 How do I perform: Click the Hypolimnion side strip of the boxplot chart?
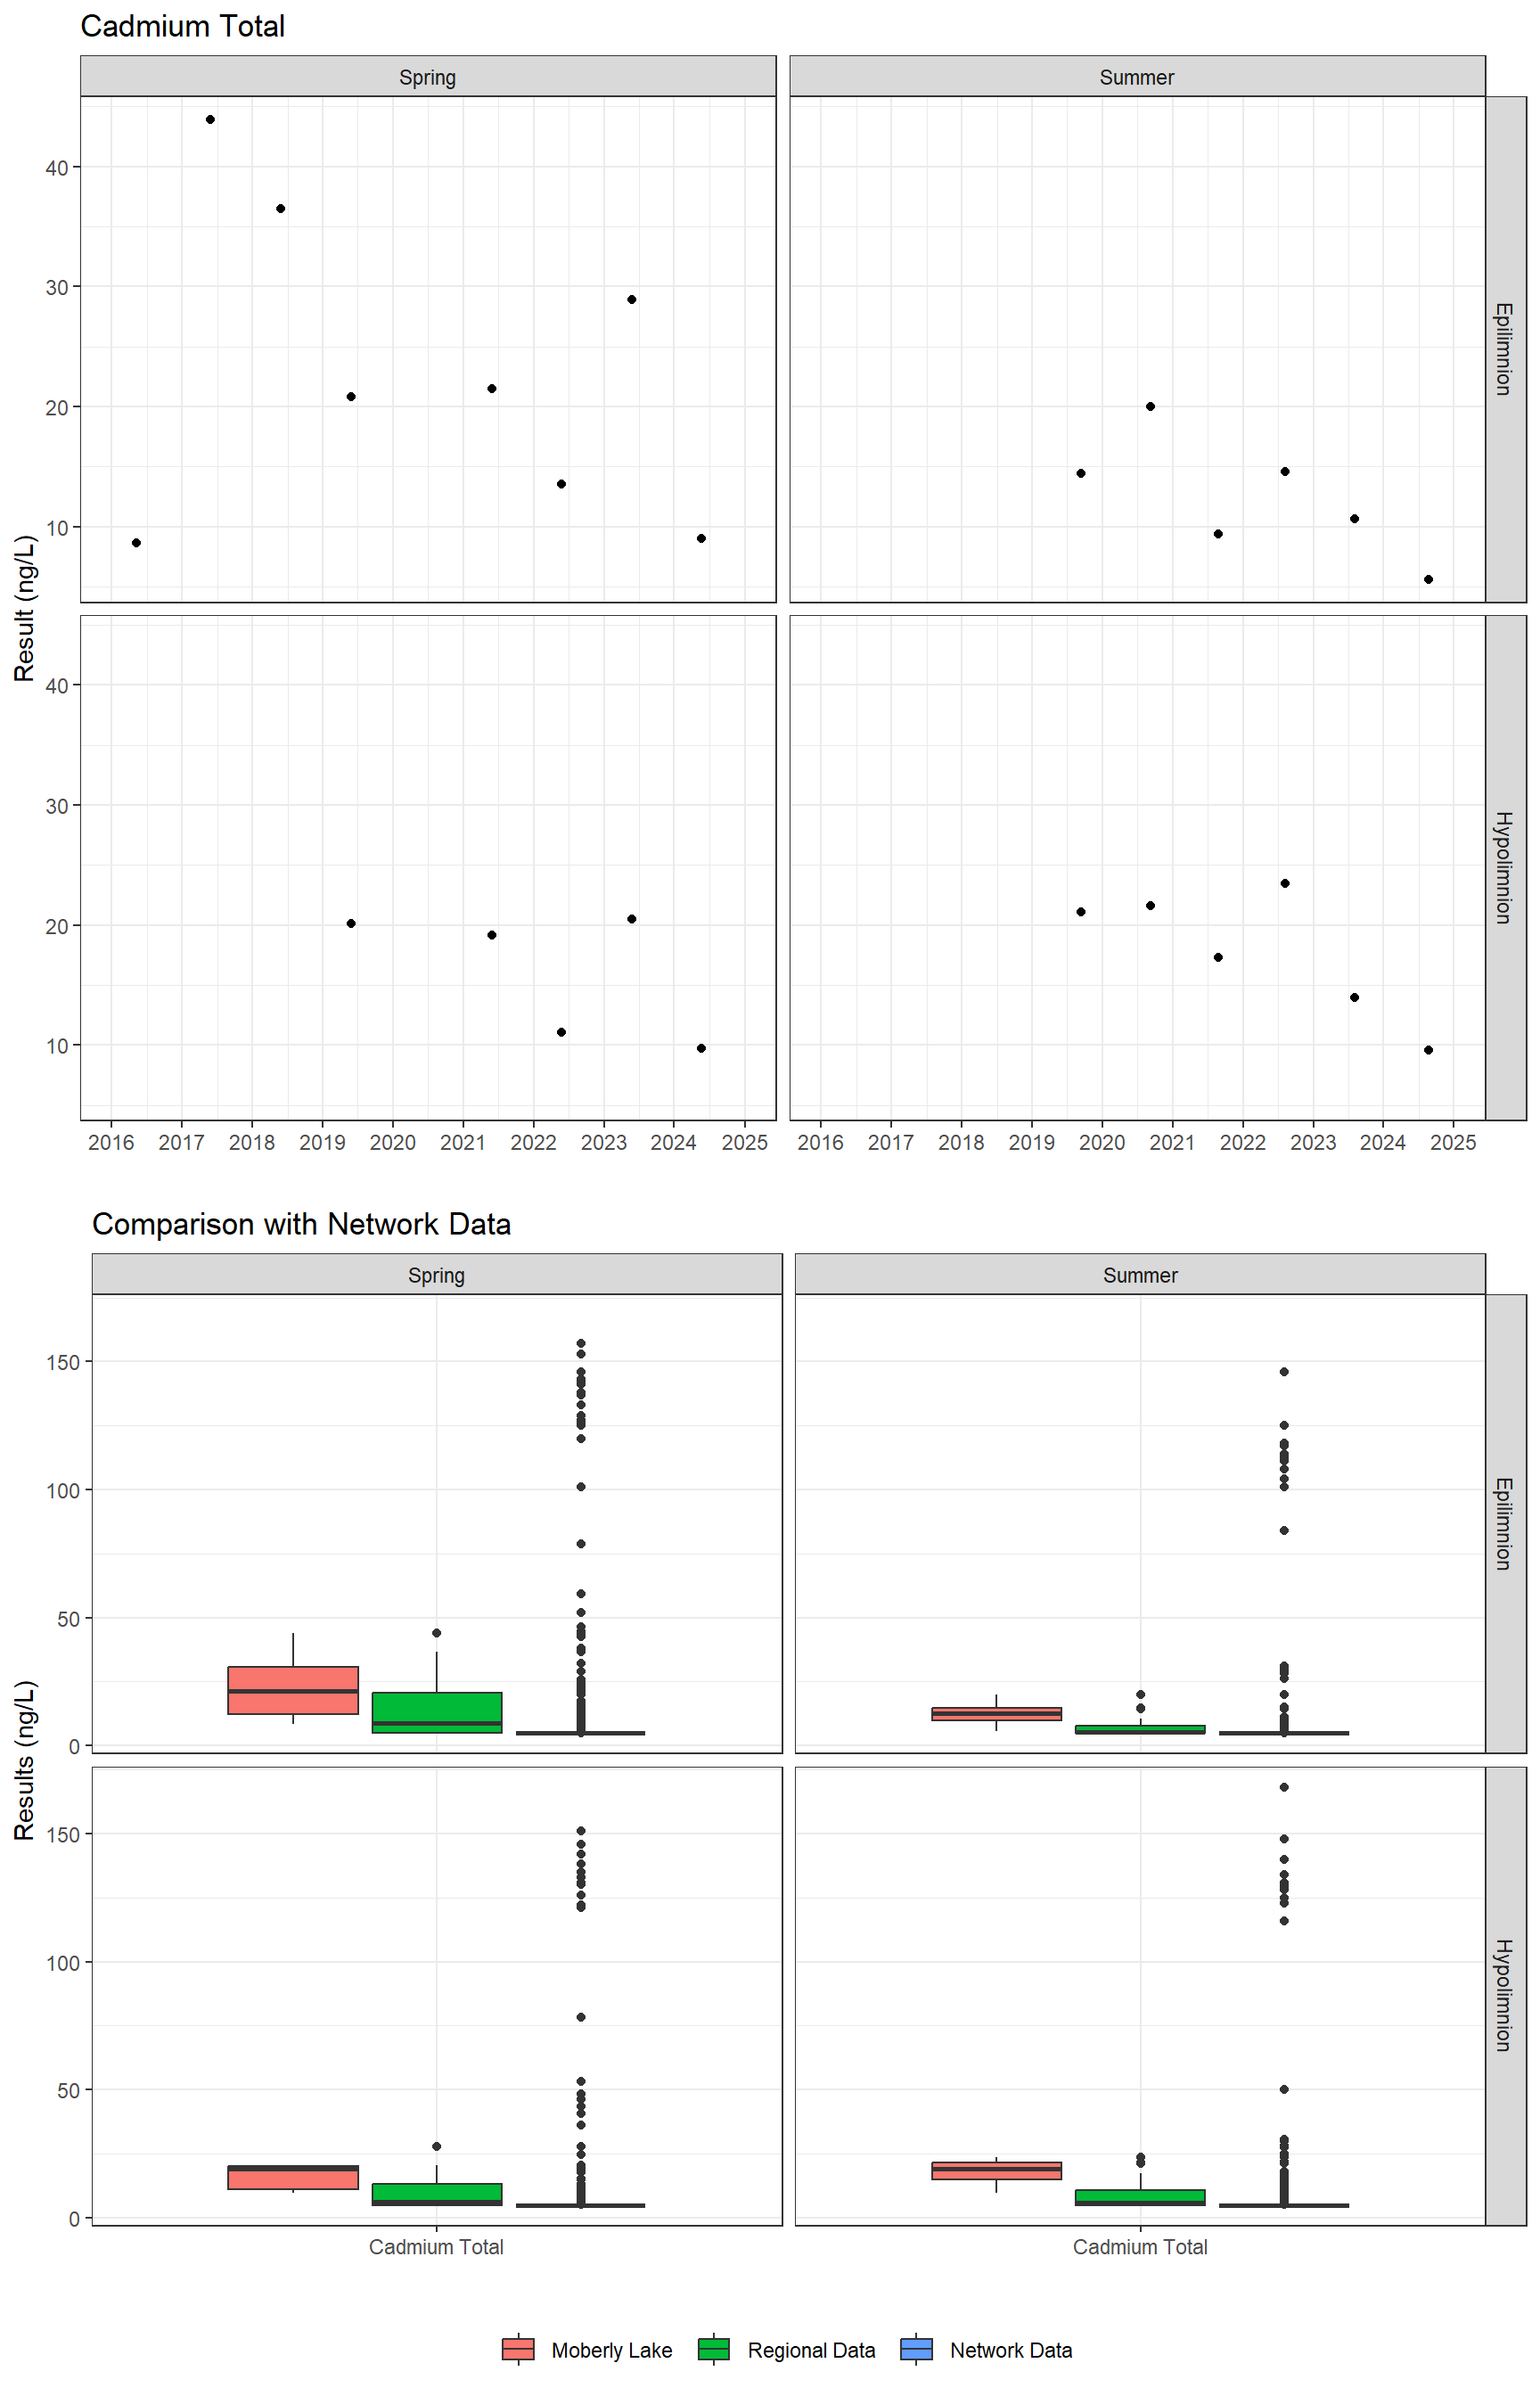tap(1505, 1996)
